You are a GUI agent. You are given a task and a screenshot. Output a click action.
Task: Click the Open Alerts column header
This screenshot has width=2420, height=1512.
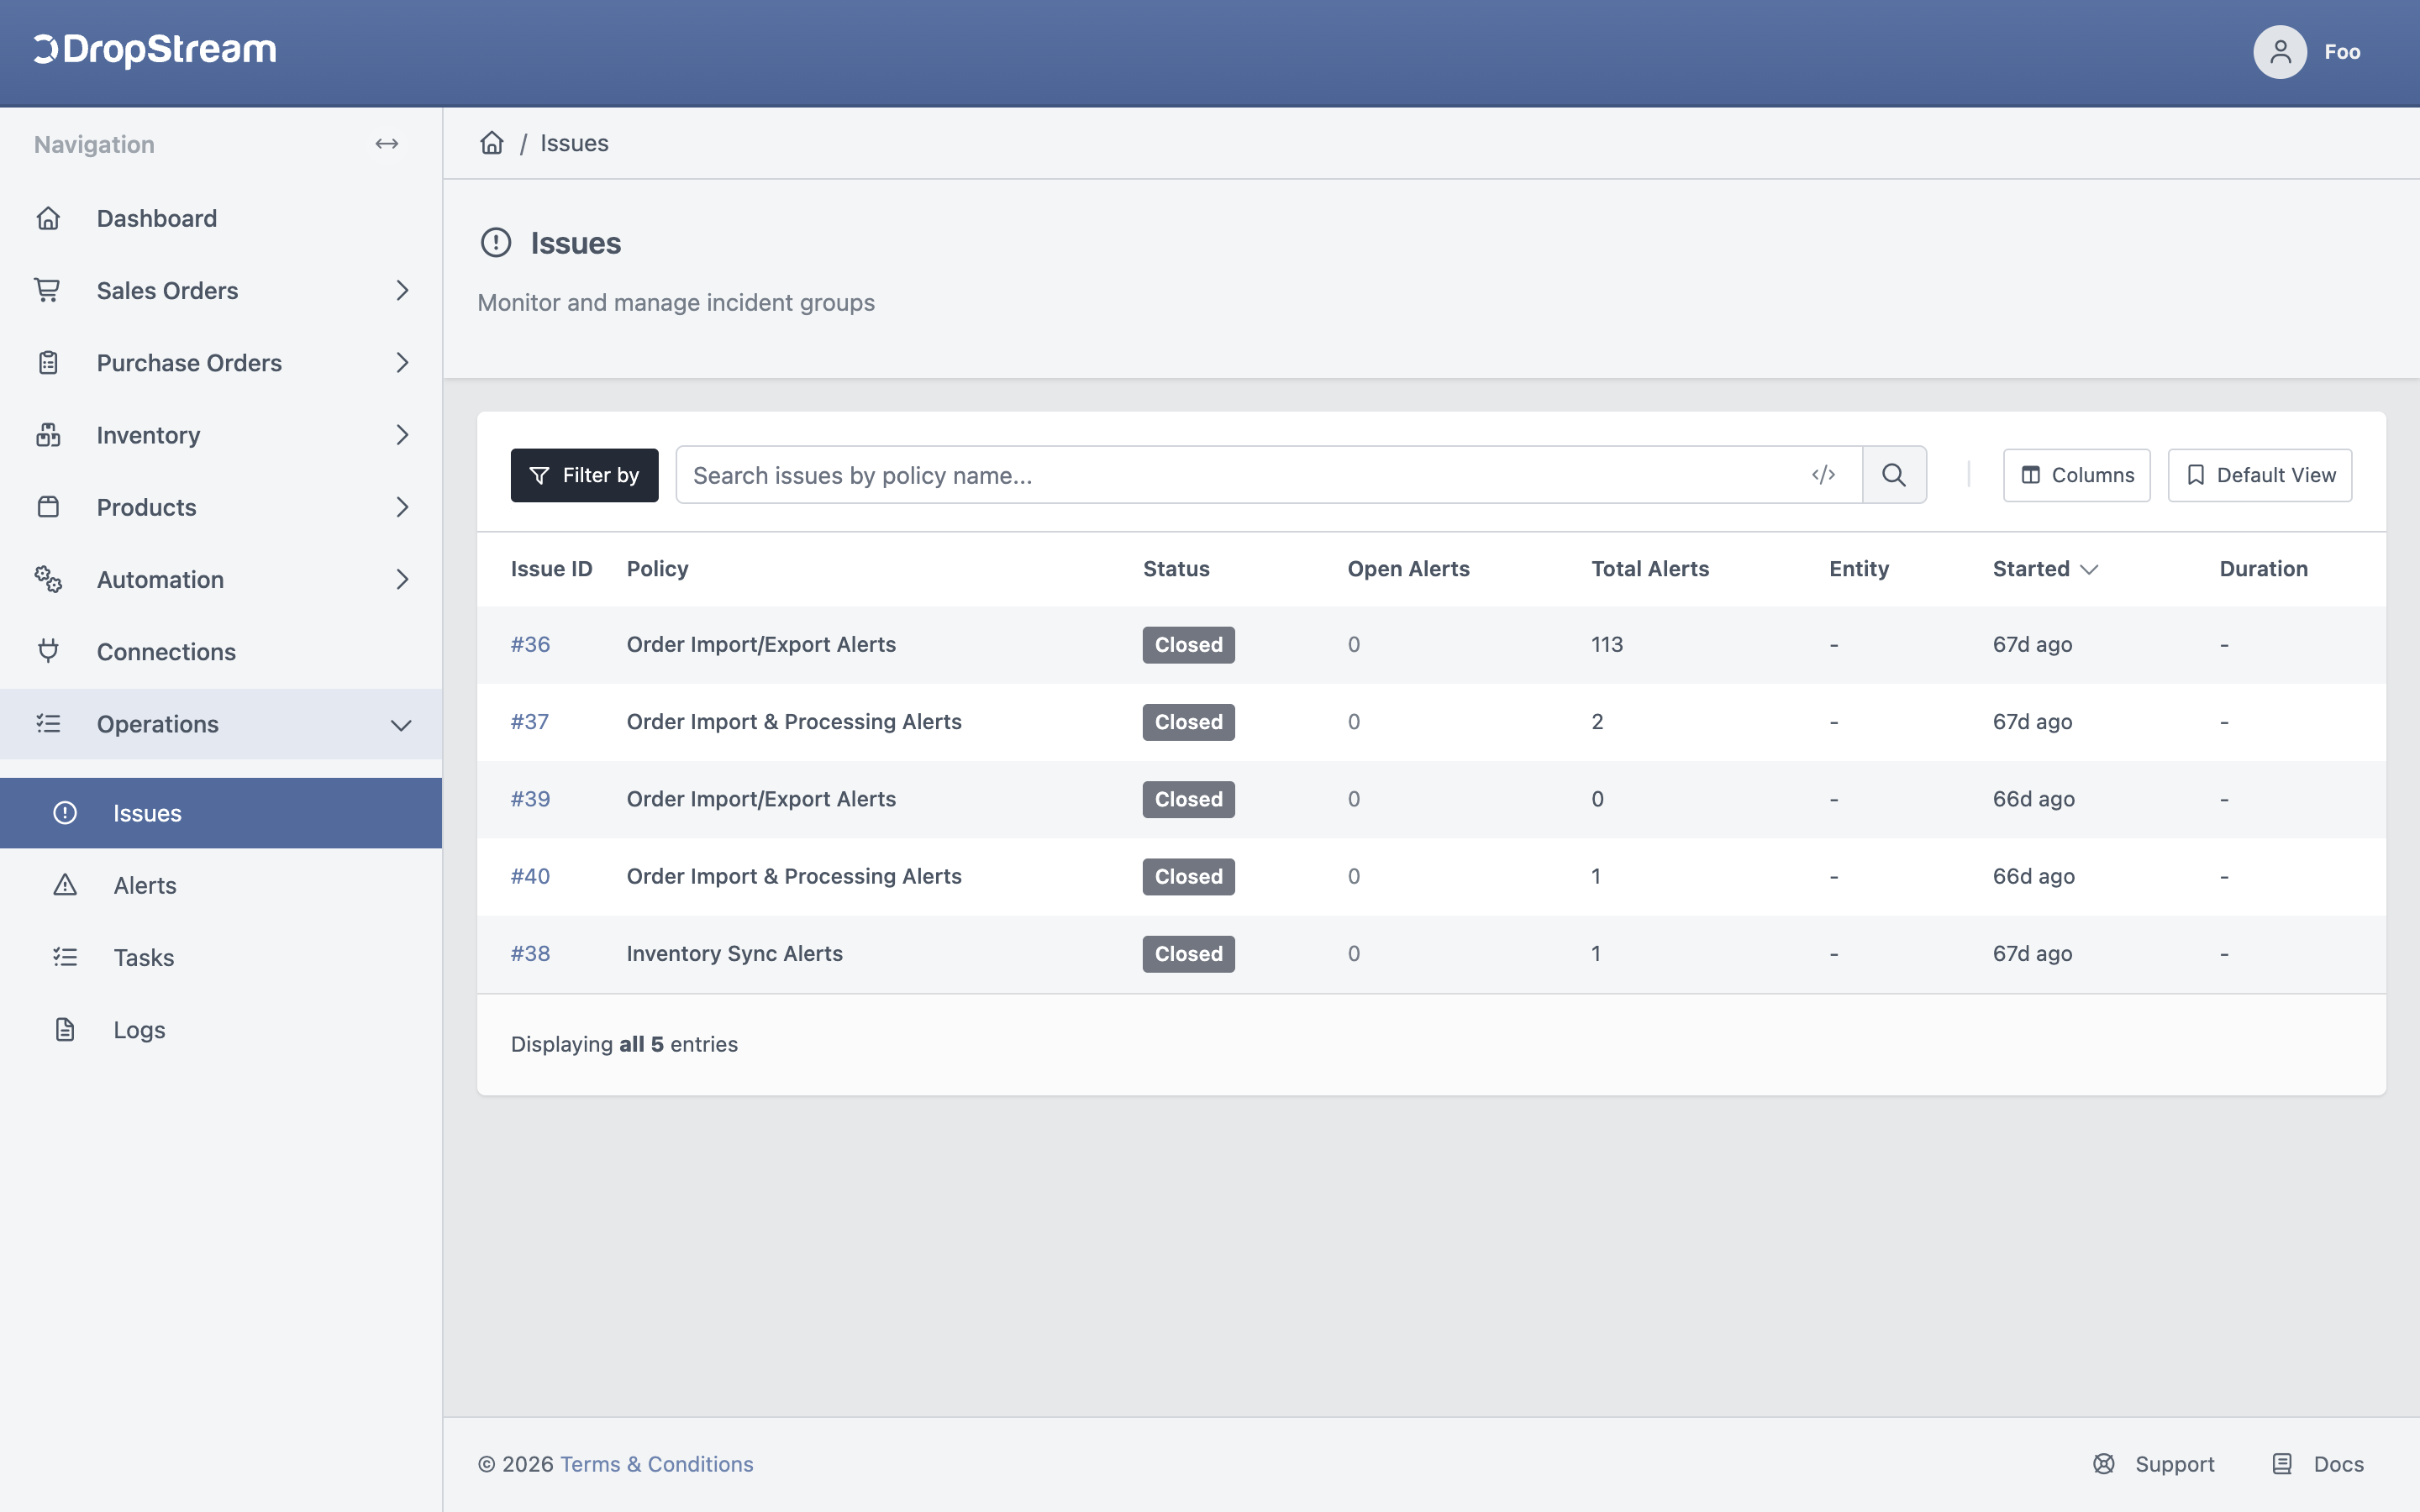pos(1408,569)
